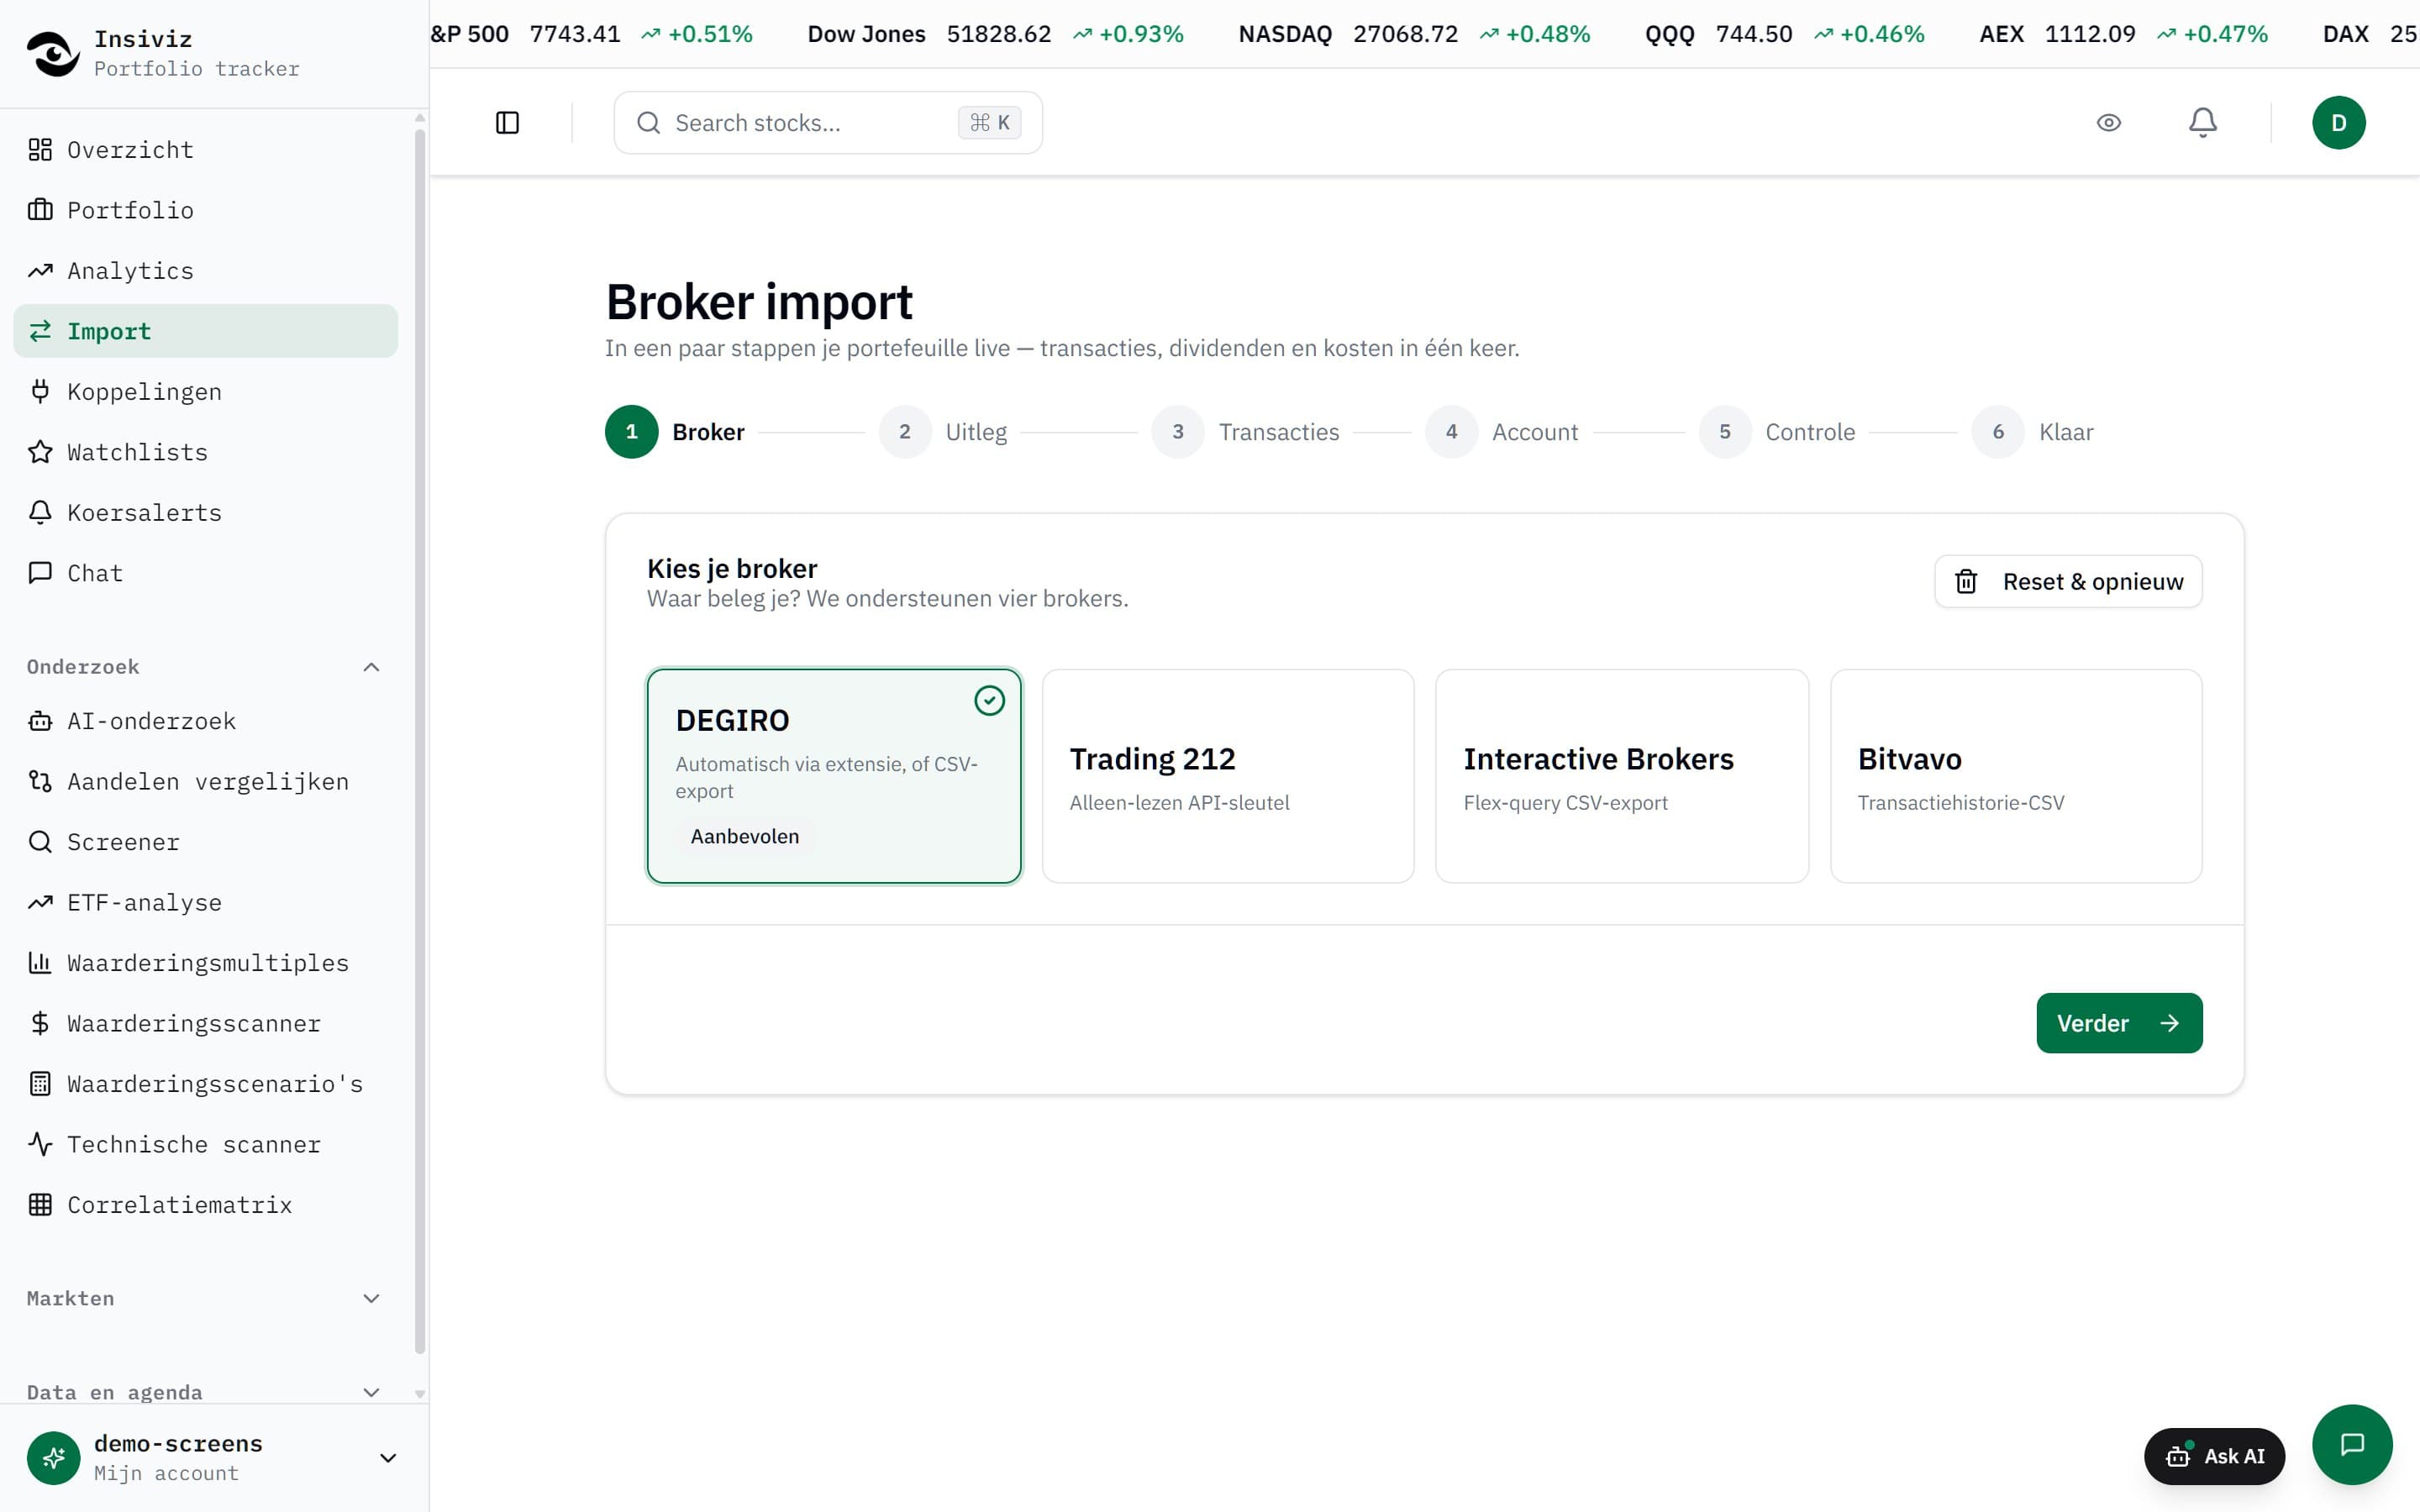Click the AI-onderzoek robot icon
This screenshot has height=1512, width=2420.
40,721
